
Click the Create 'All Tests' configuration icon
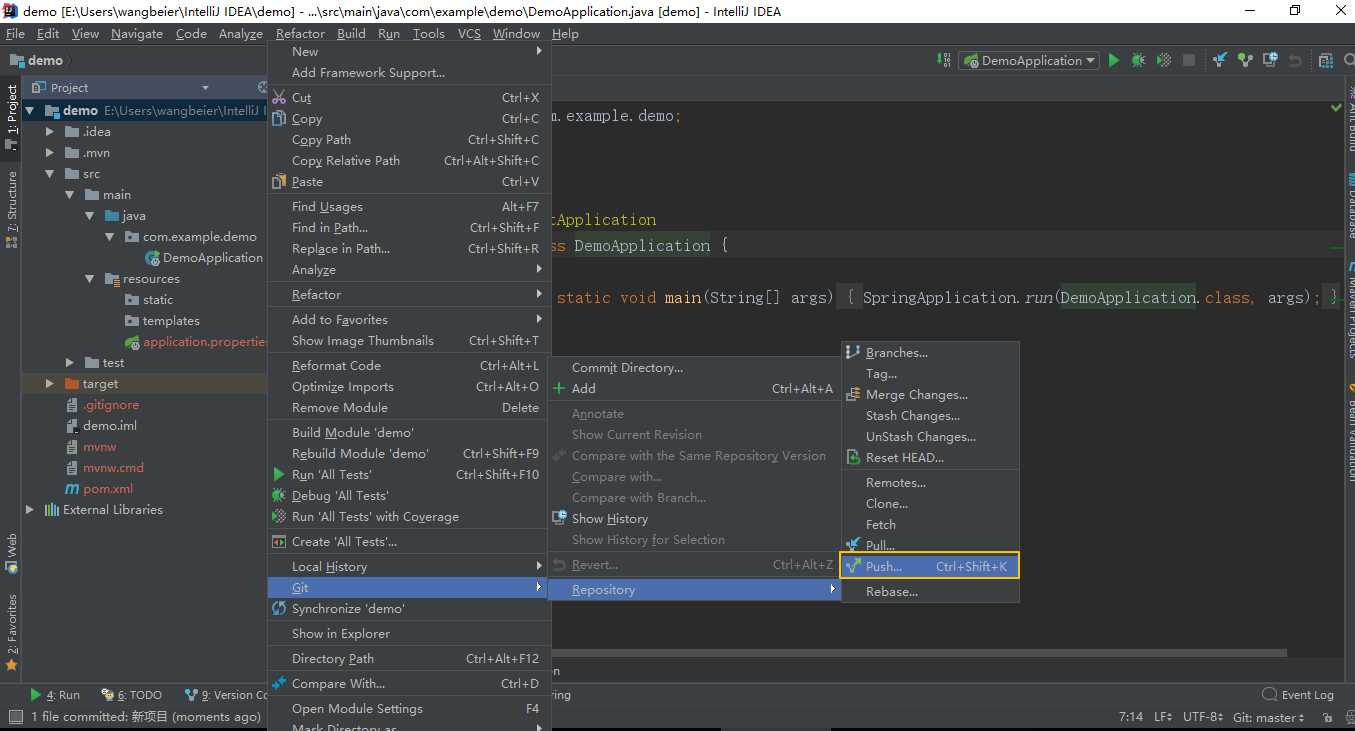tap(279, 541)
